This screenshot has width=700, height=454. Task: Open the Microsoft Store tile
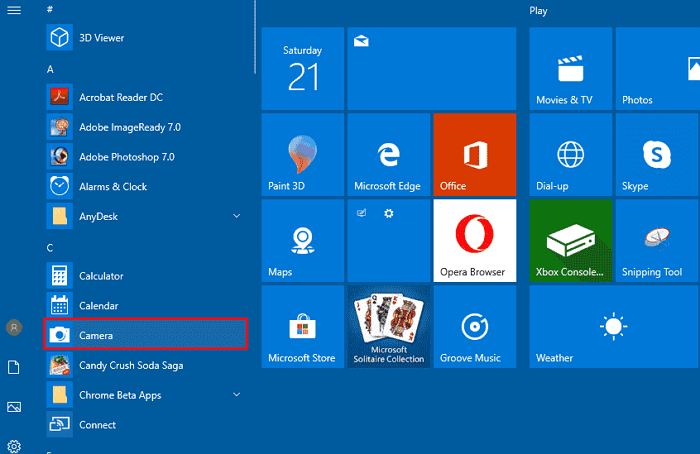(303, 327)
